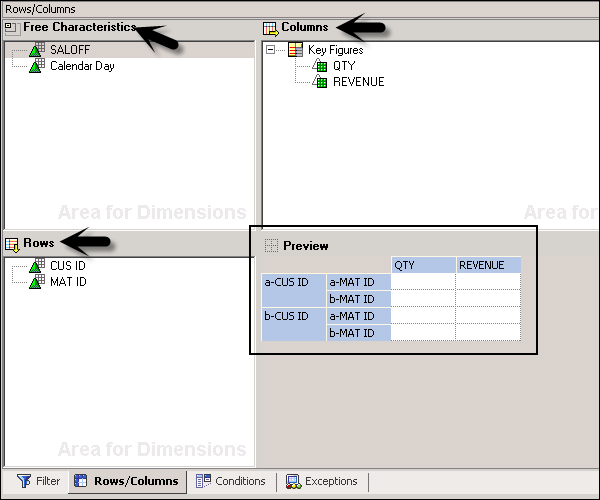Select SALOFF in Free Characteristics
The image size is (600, 500).
coord(70,50)
